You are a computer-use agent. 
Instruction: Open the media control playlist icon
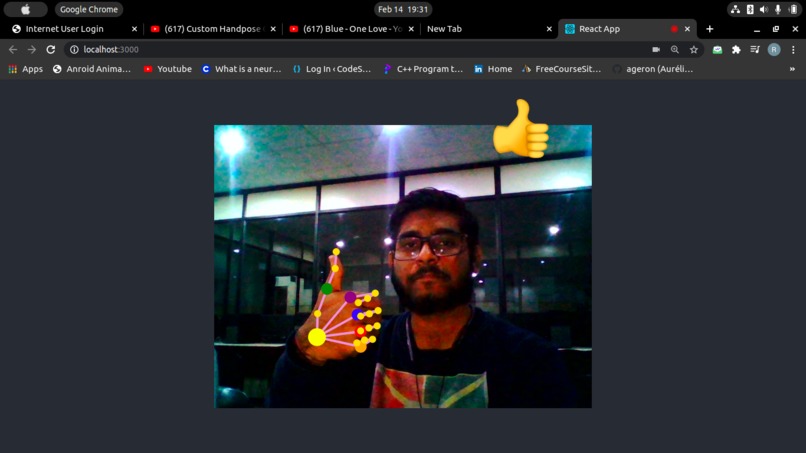755,49
